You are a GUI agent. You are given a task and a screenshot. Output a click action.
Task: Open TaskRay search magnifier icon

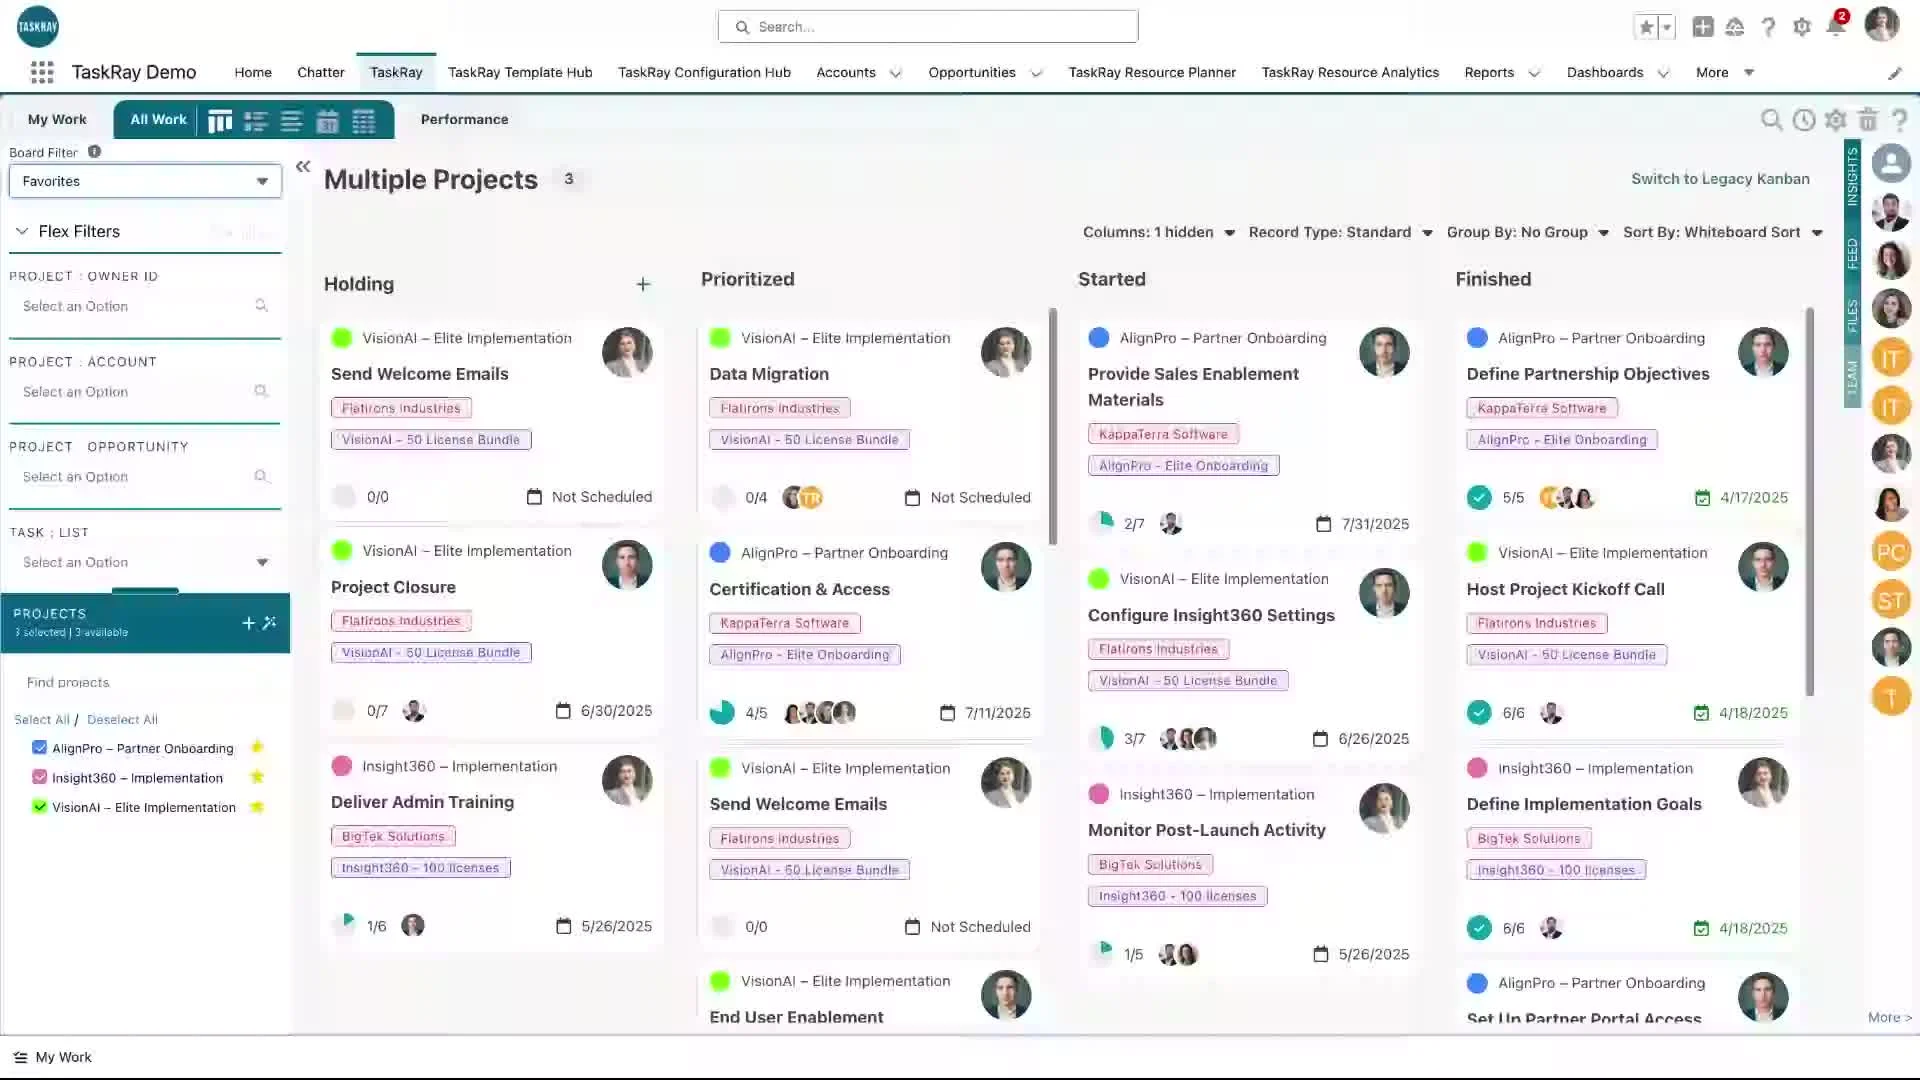pyautogui.click(x=1771, y=120)
